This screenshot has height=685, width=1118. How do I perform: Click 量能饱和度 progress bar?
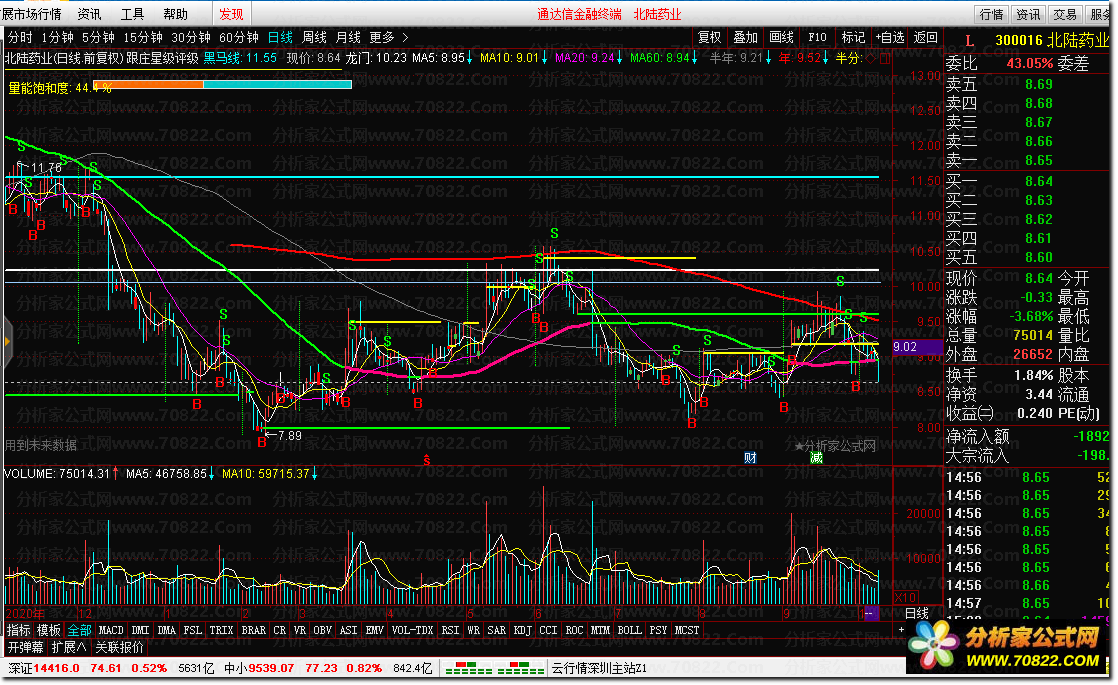point(222,85)
